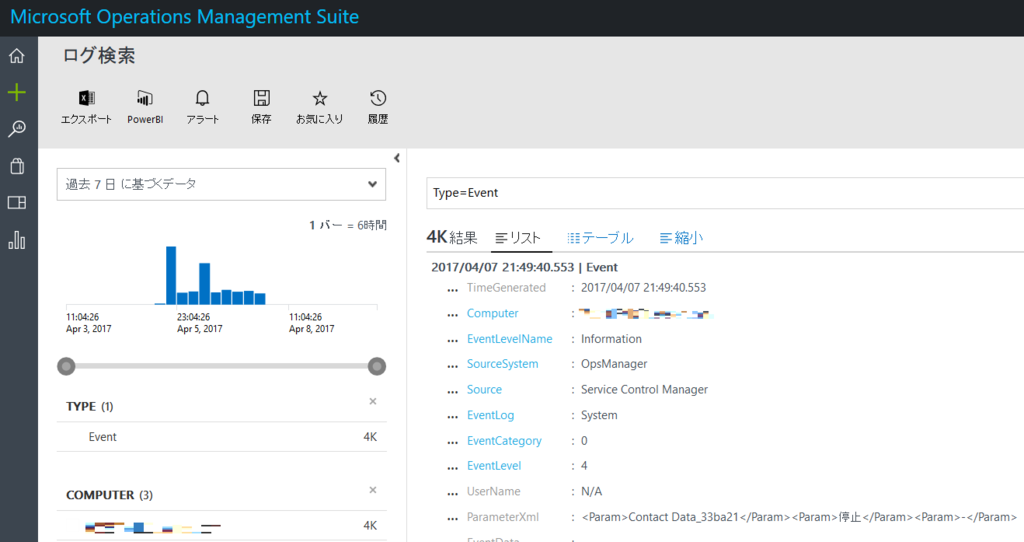Screen dimensions: 1024x542
Task: Click the Type=Event search query field
Action: [x=720, y=193]
